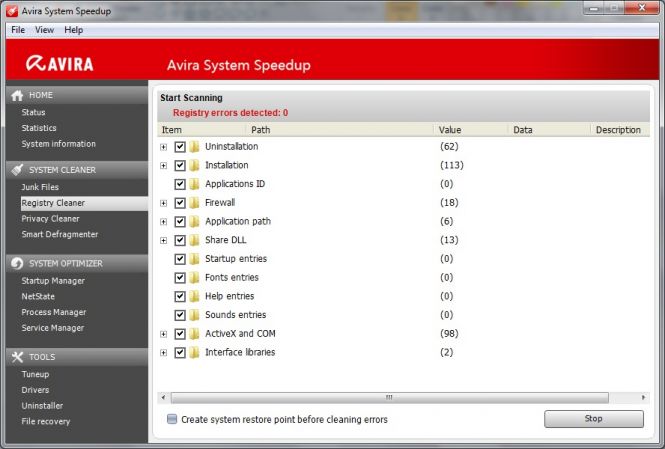Open Service Manager in sidebar
This screenshot has height=449, width=665.
[x=53, y=328]
